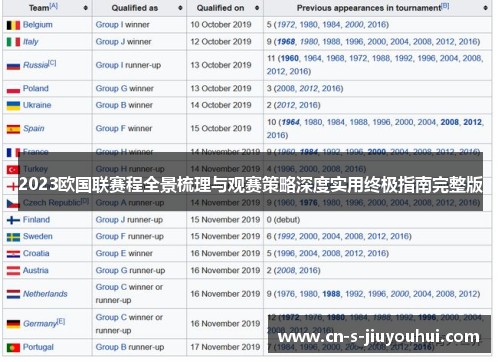The width and height of the screenshot is (500, 362).
Task: Follow Group J link in Italy row
Action: tap(110, 42)
